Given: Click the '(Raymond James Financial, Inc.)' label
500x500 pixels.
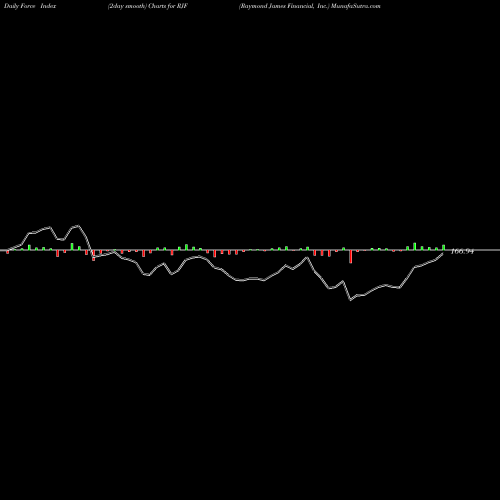Looking at the screenshot, I should [284, 6].
